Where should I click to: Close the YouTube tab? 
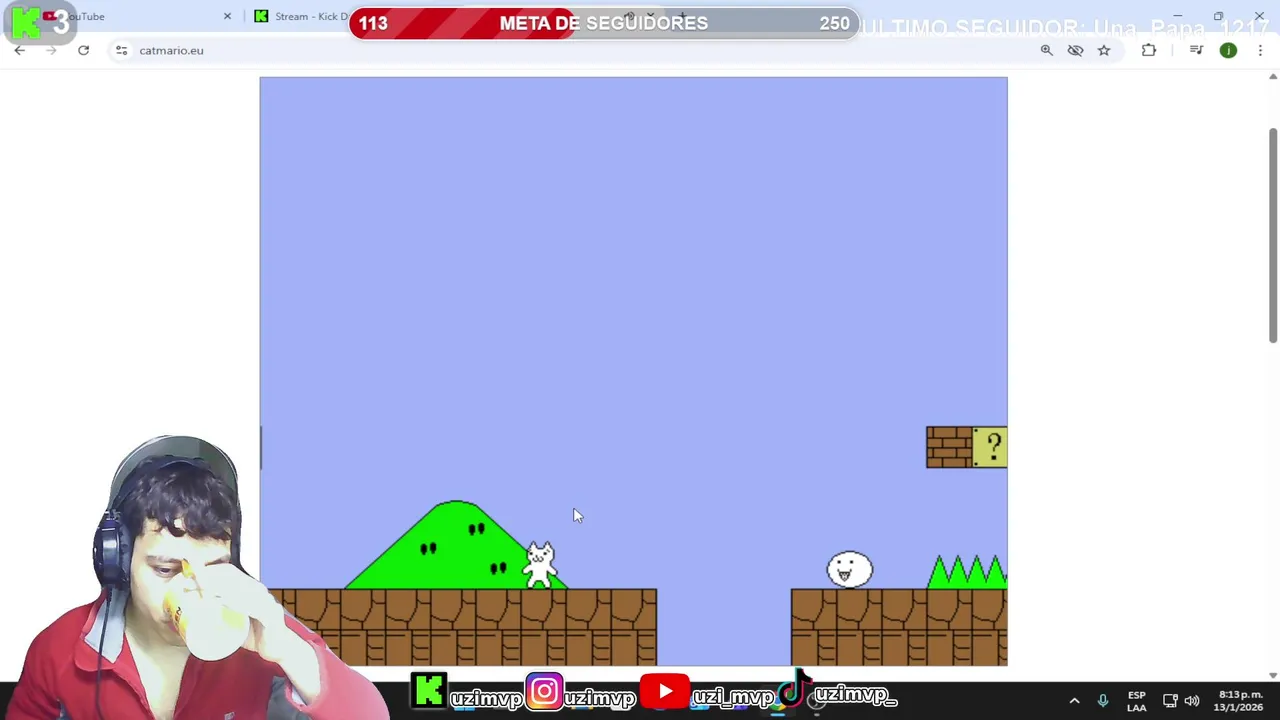(227, 16)
